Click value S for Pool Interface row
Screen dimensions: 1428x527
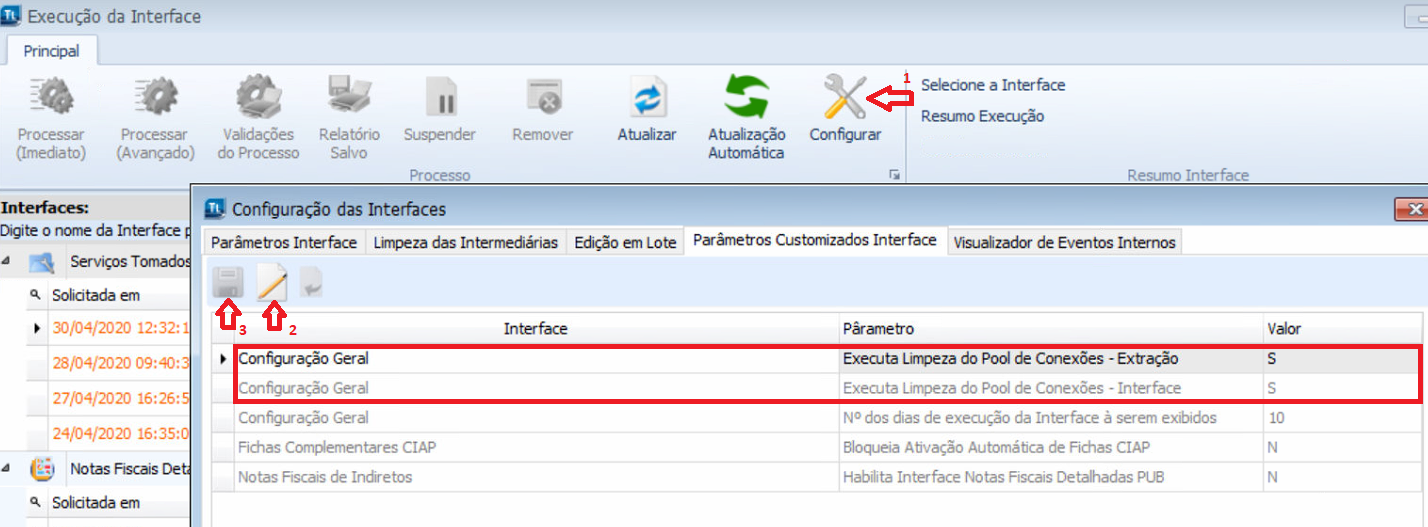tap(1342, 388)
